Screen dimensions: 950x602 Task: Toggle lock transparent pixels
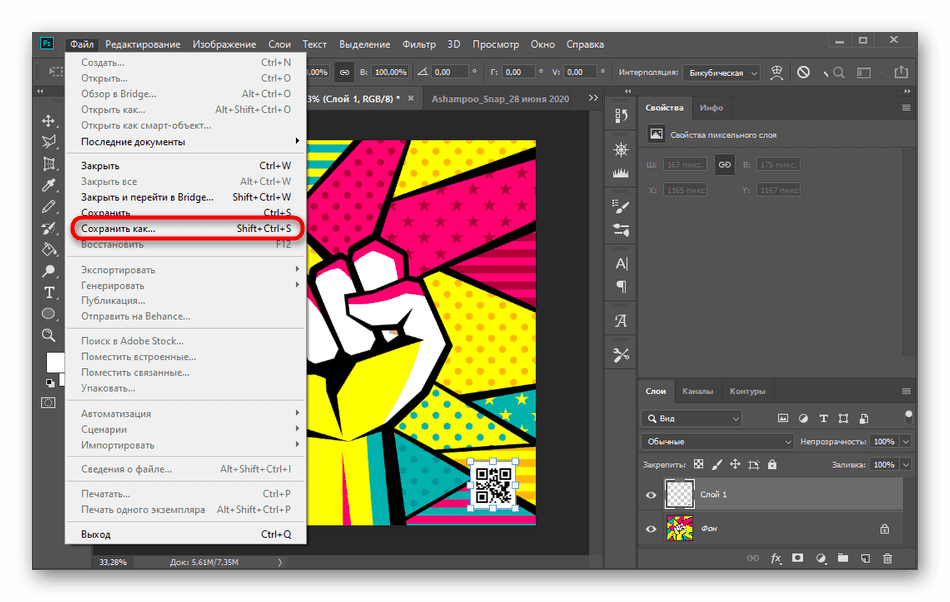[x=699, y=465]
